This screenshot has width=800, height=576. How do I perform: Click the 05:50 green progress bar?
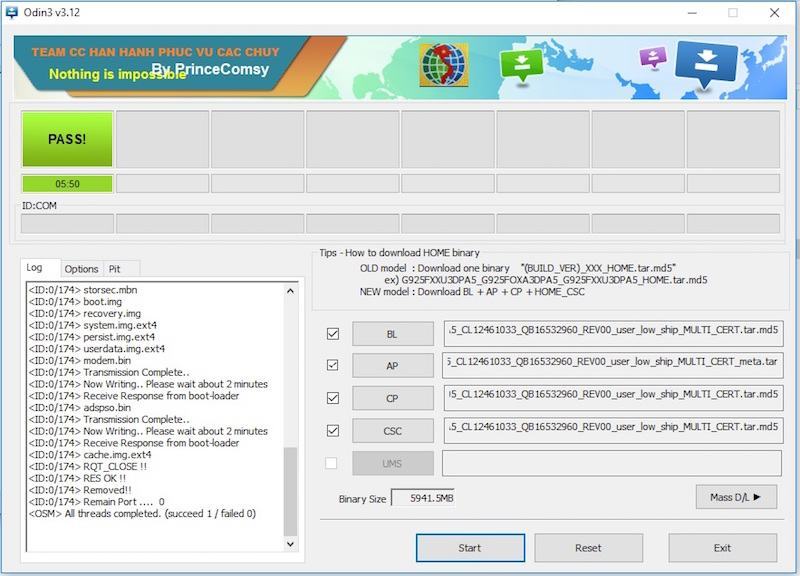pyautogui.click(x=67, y=184)
